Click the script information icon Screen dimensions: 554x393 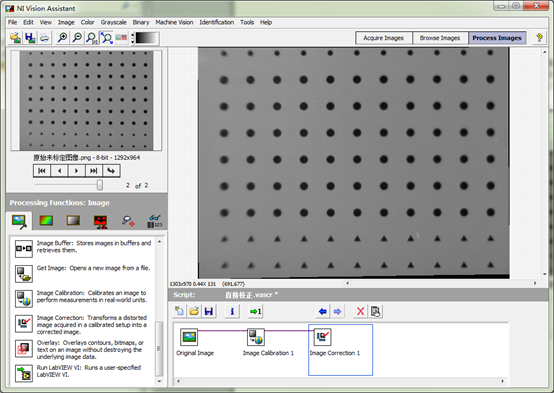tap(232, 311)
